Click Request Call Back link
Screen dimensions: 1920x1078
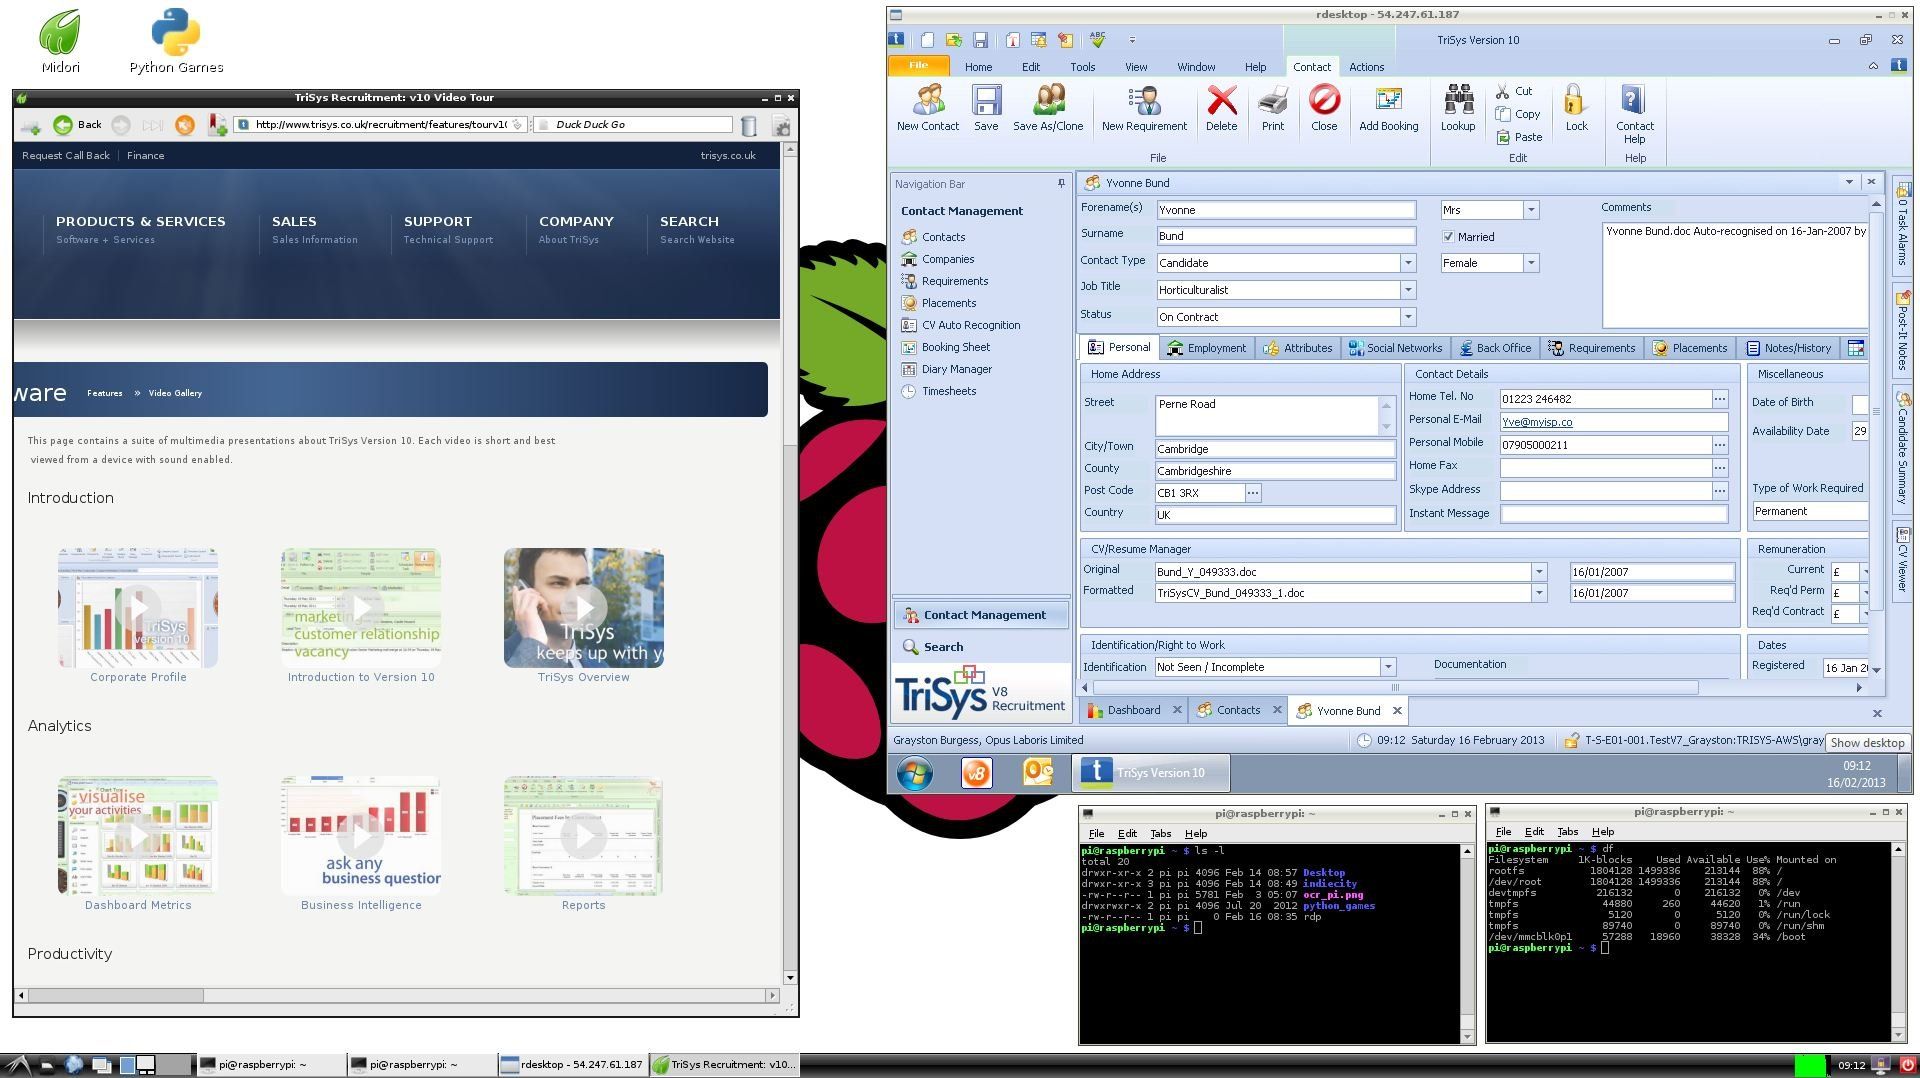[66, 156]
